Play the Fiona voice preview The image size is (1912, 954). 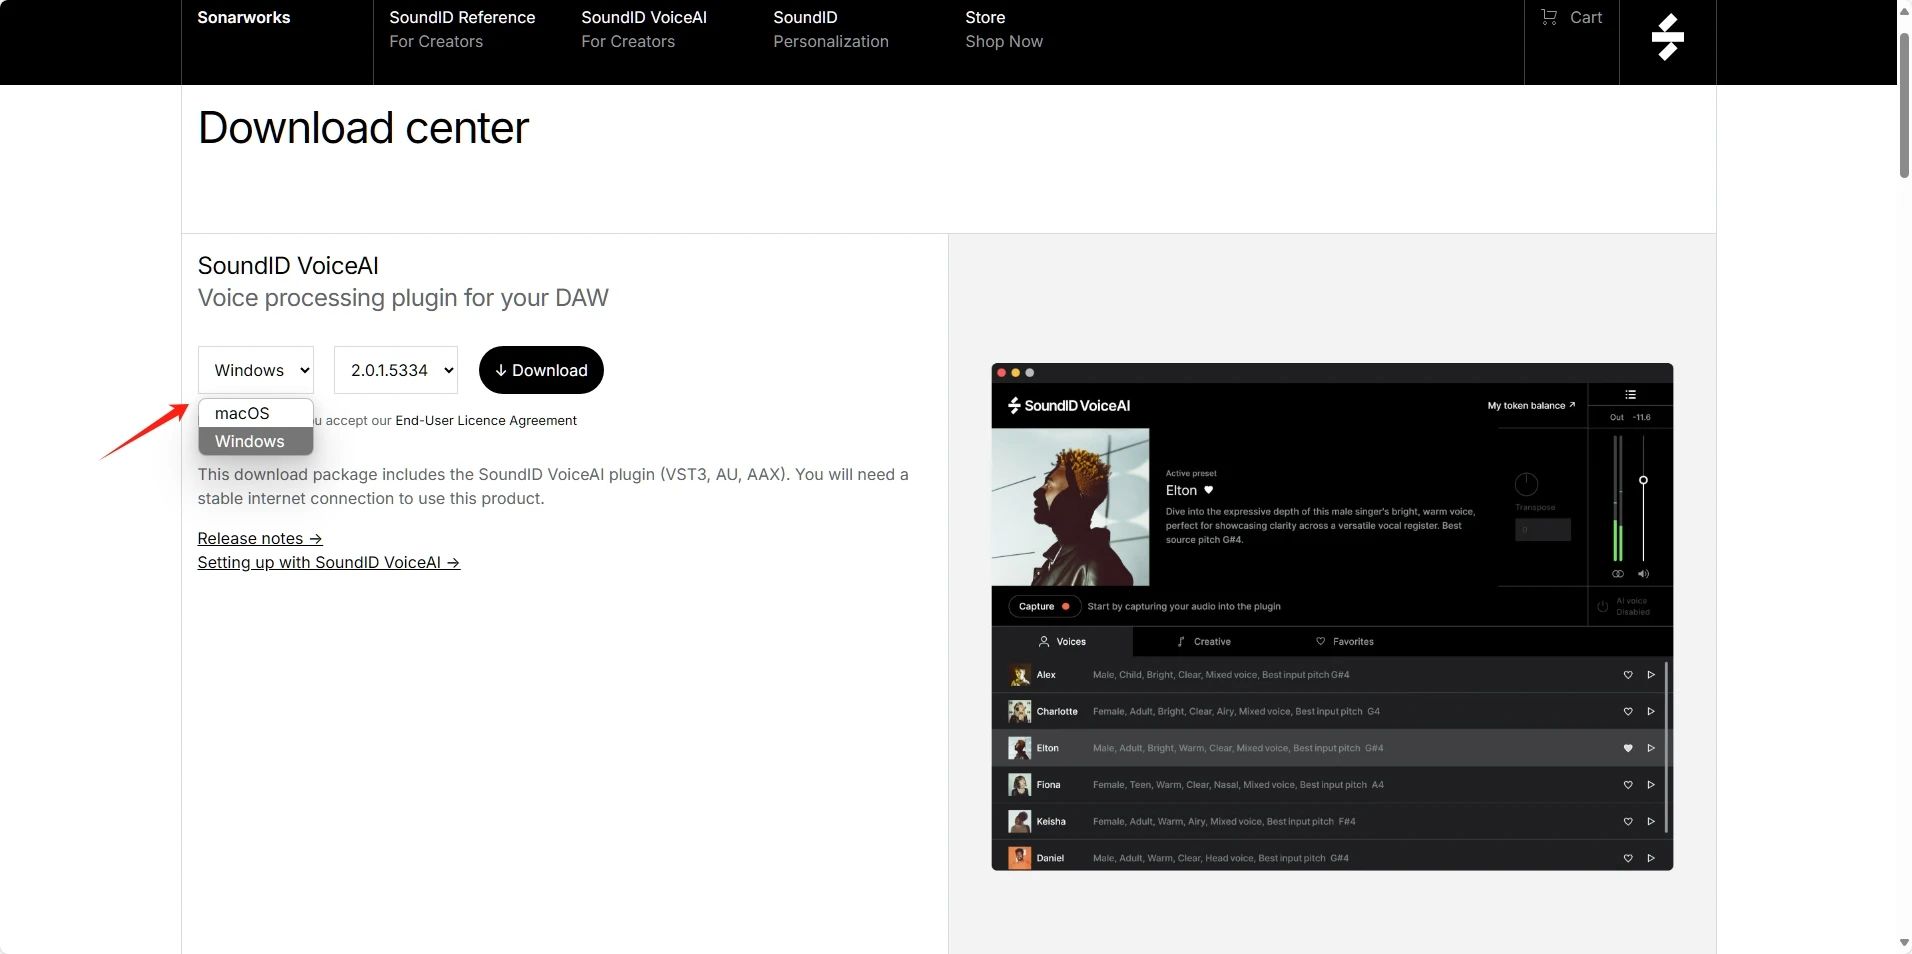1651,785
